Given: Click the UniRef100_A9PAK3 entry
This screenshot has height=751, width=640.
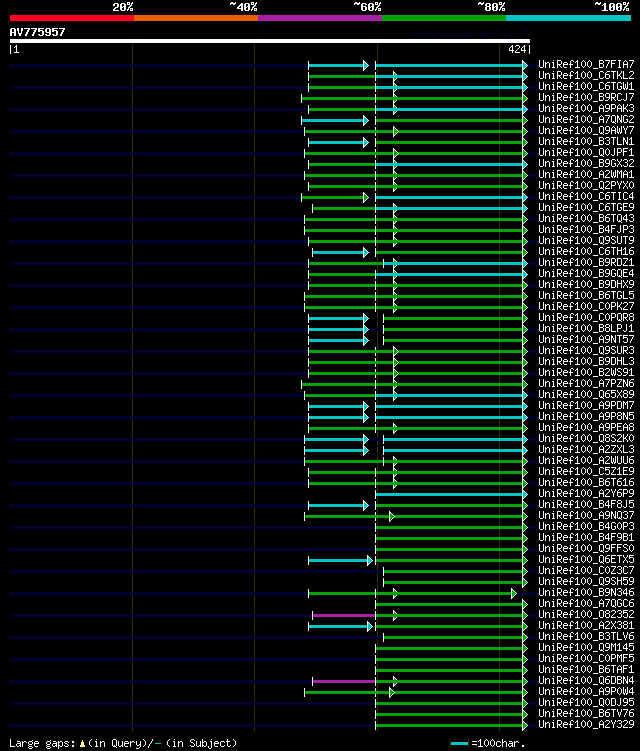Looking at the screenshot, I should point(586,108).
